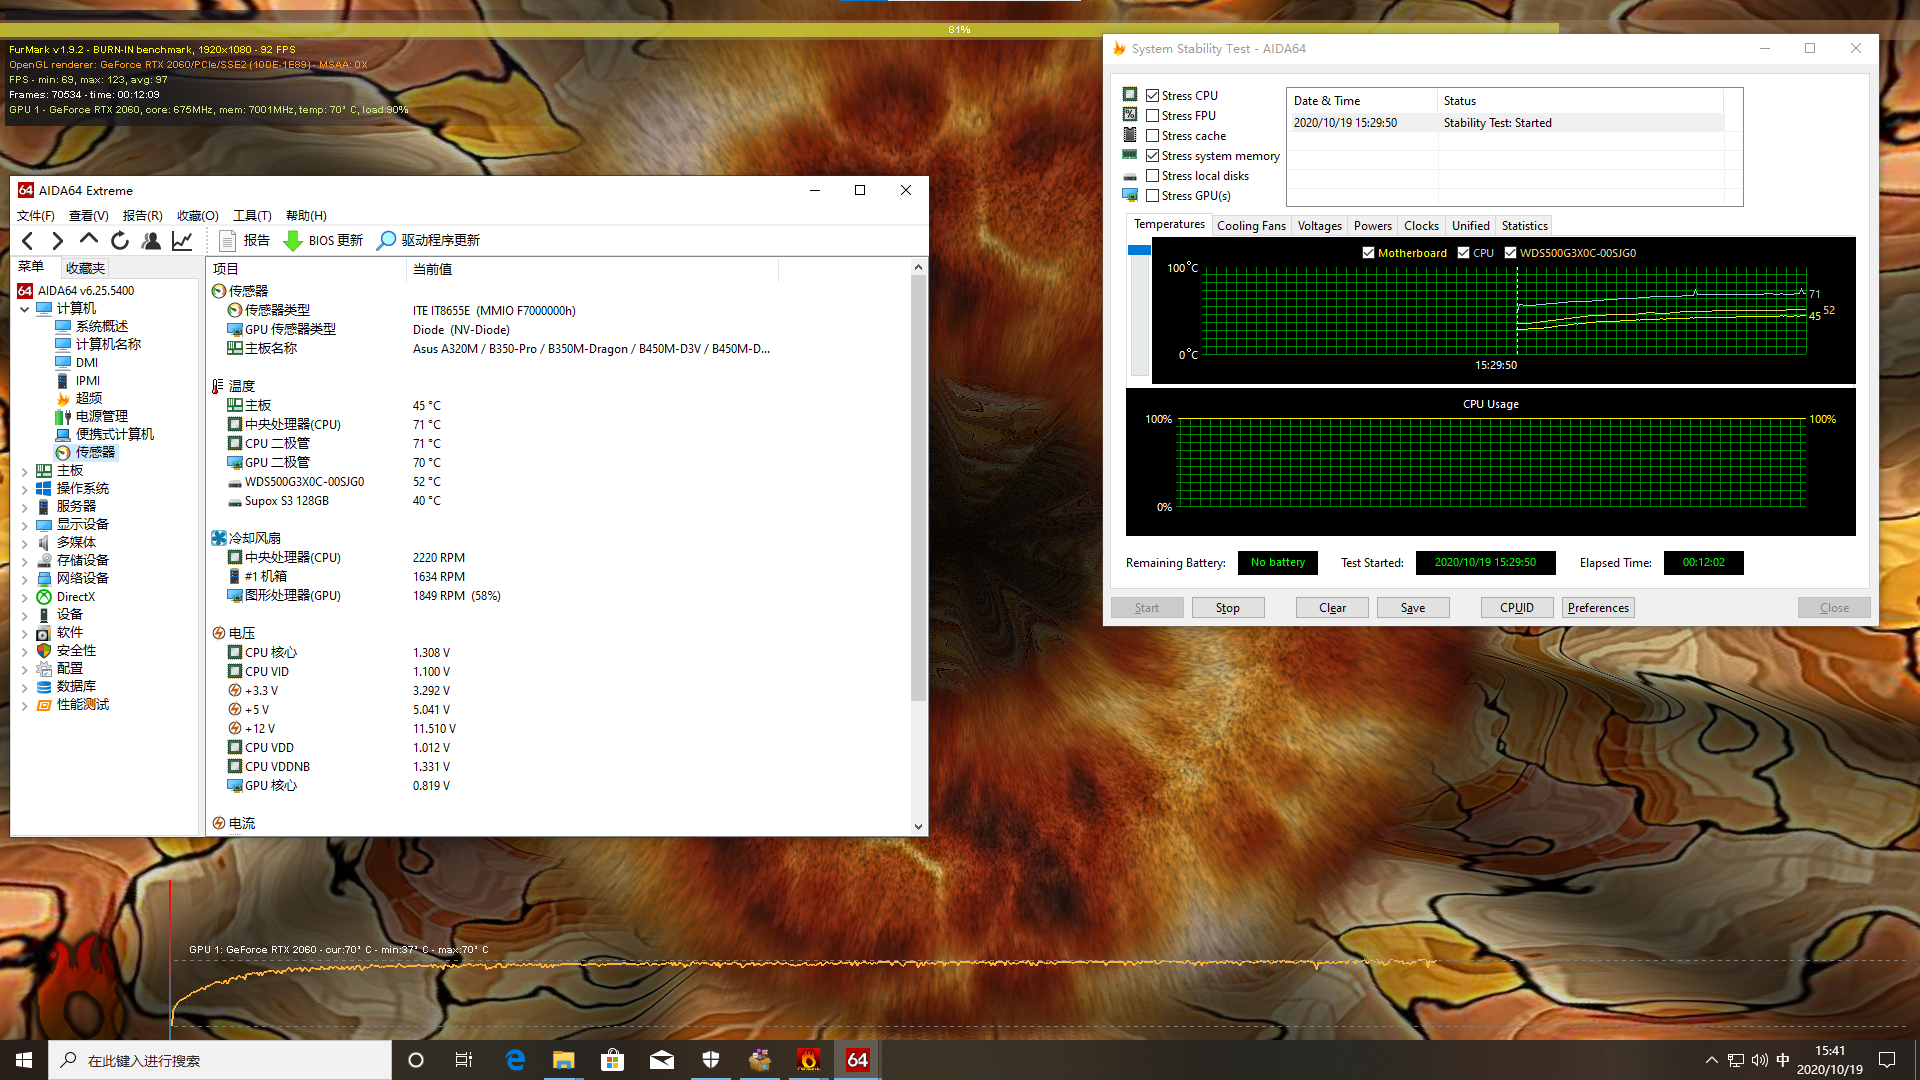The width and height of the screenshot is (1920, 1080).
Task: Expand the 多媒体 tree node
Action: [25, 543]
